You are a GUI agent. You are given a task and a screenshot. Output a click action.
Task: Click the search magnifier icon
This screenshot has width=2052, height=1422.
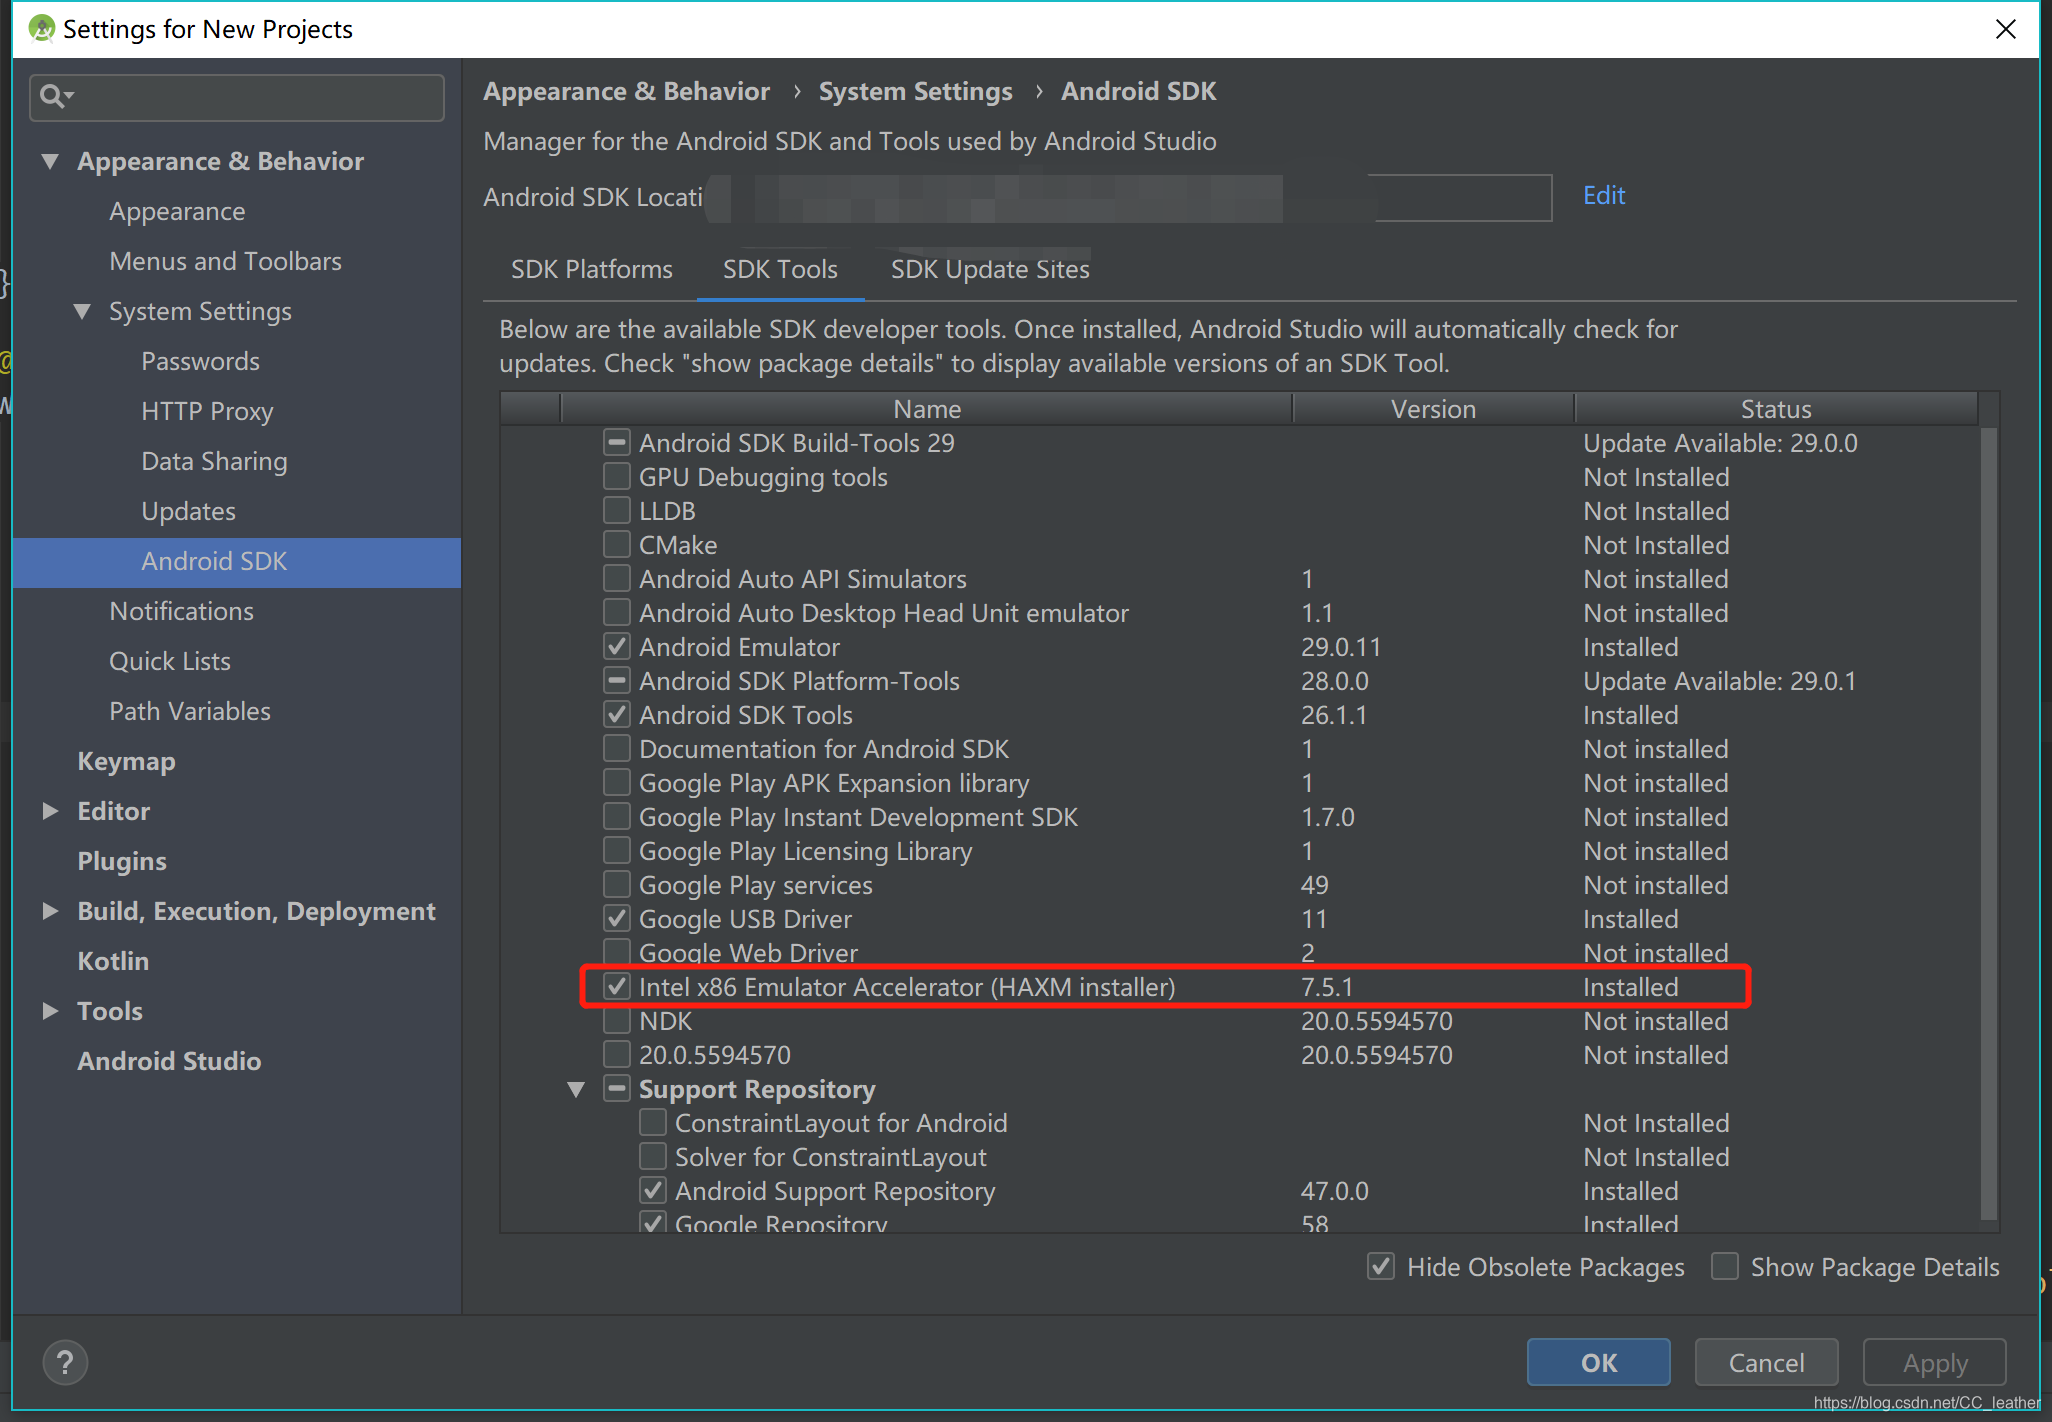(52, 96)
